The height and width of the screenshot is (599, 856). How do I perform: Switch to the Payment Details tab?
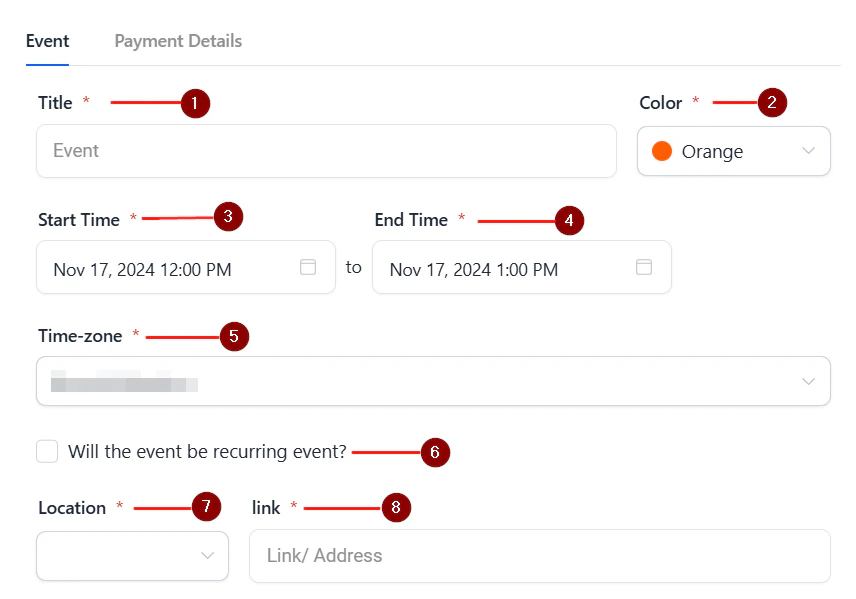point(177,41)
